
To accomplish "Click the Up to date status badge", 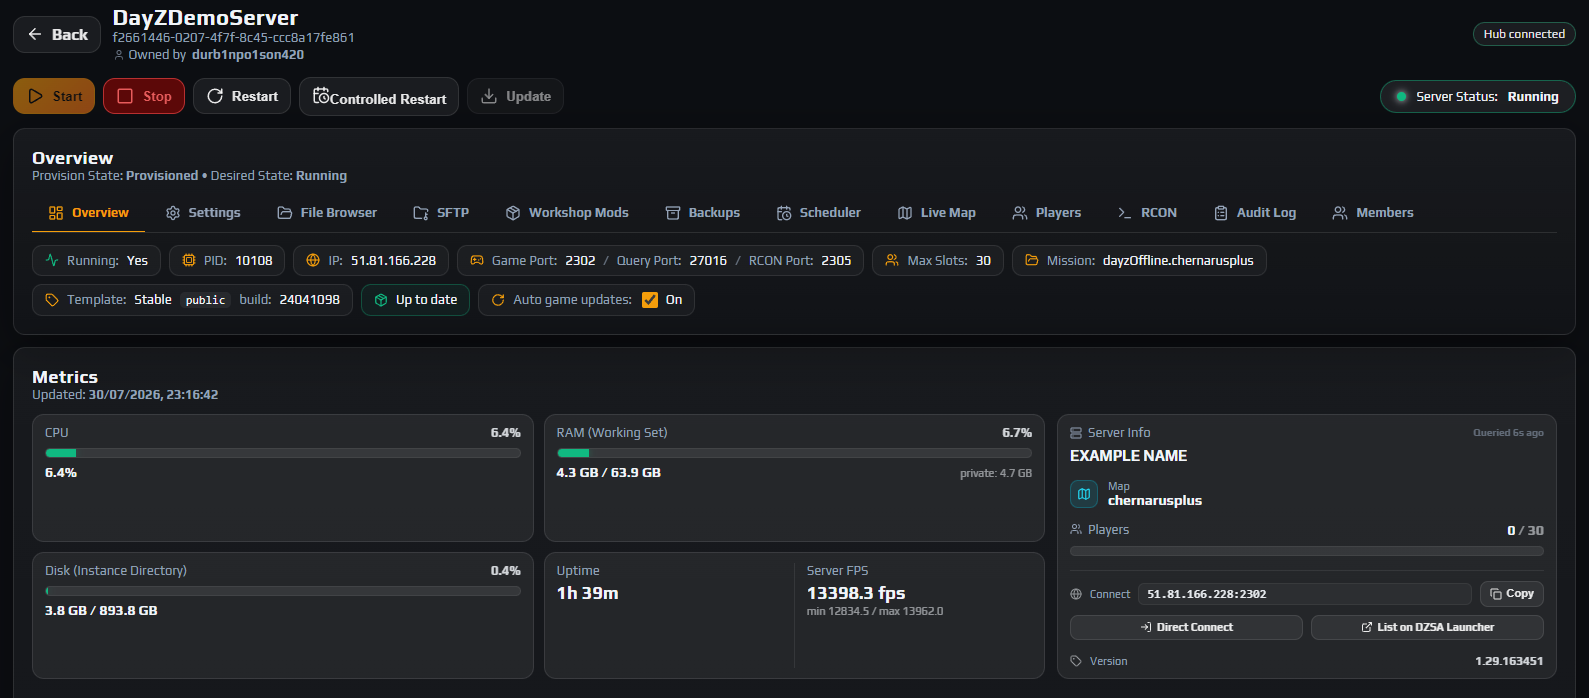I will click(x=415, y=300).
